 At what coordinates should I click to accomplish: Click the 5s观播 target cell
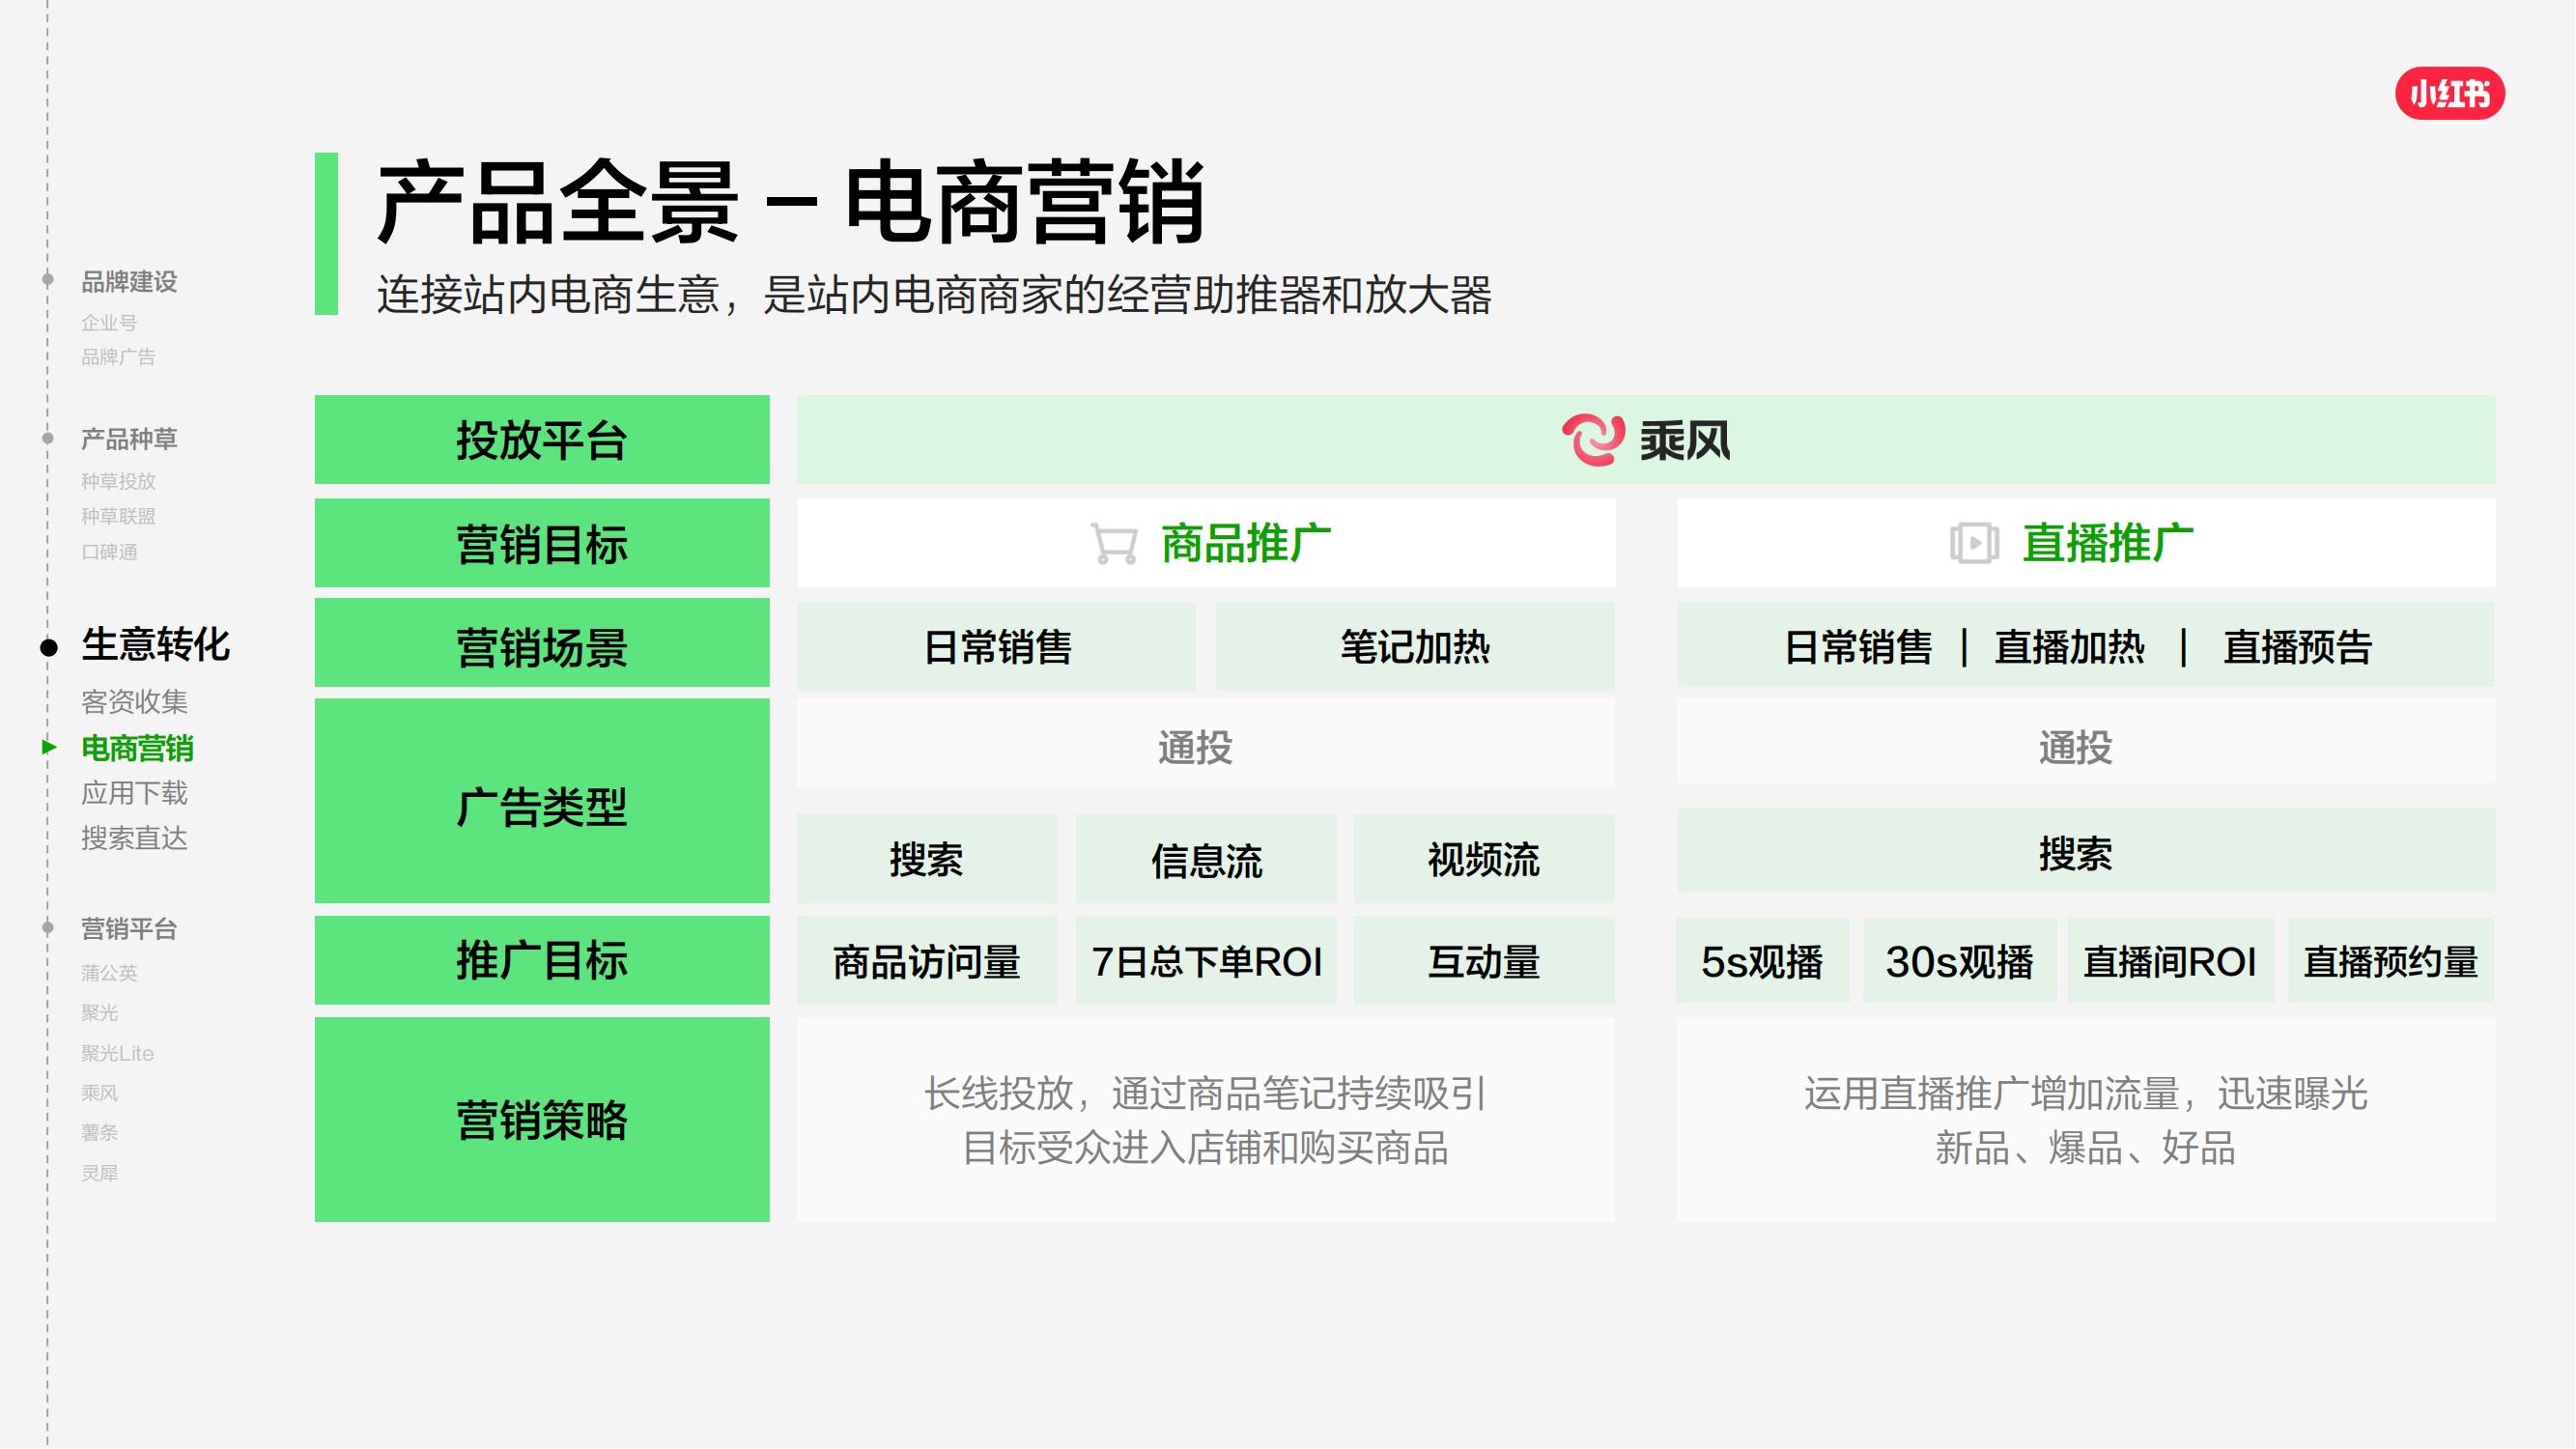click(x=1762, y=961)
